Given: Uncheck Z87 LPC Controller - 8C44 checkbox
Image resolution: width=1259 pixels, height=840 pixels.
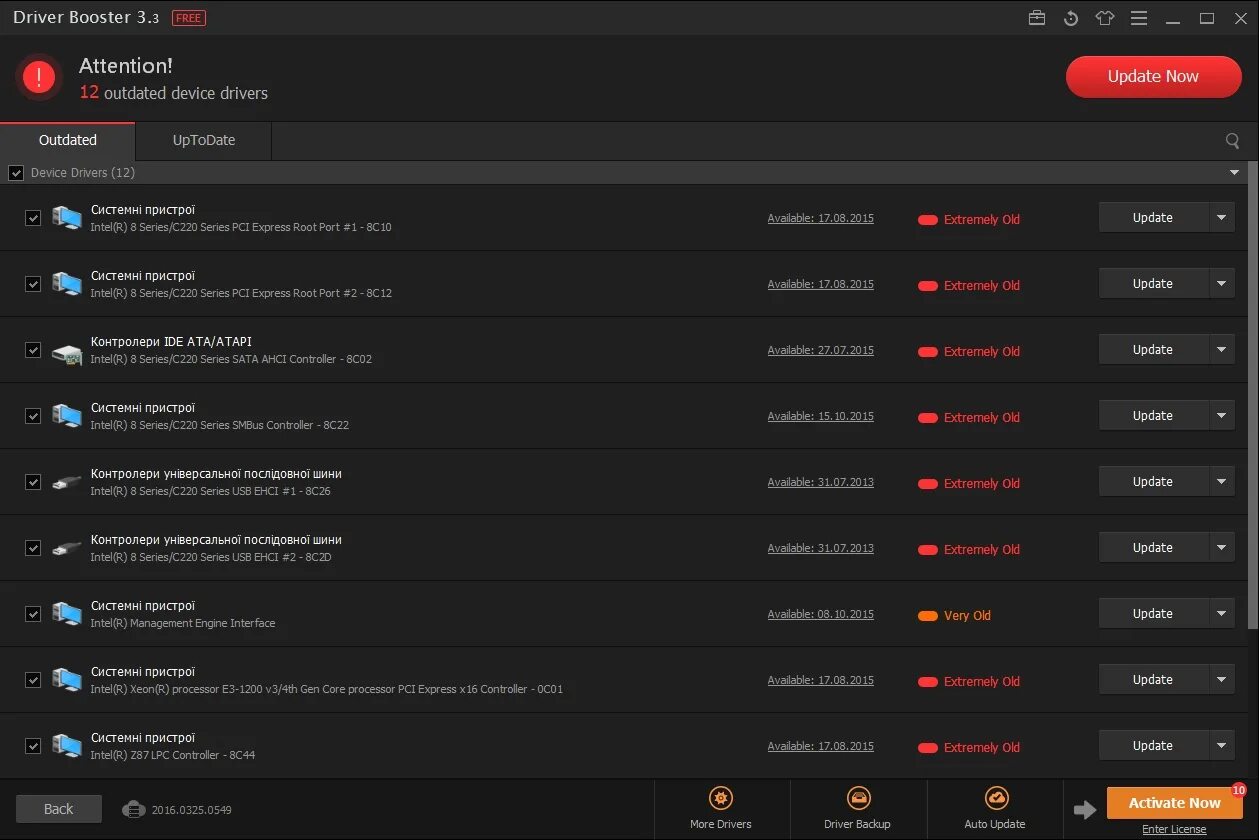Looking at the screenshot, I should tap(33, 746).
